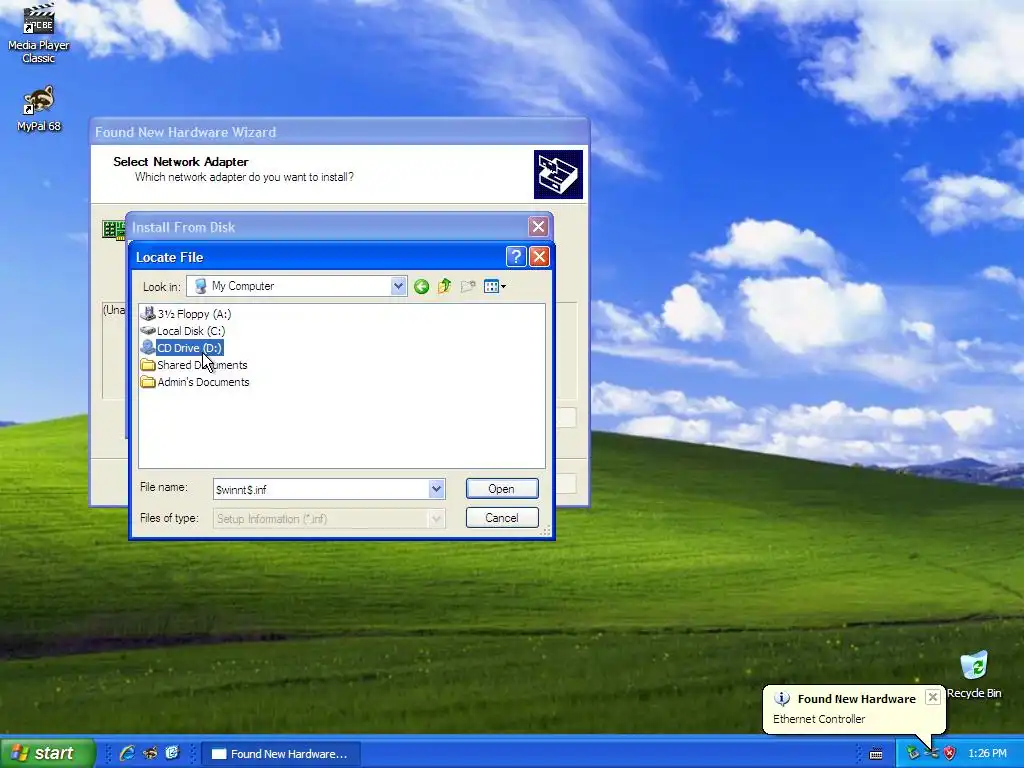The width and height of the screenshot is (1024, 768).
Task: Dismiss the Found New Hardware balloon
Action: (x=933, y=697)
